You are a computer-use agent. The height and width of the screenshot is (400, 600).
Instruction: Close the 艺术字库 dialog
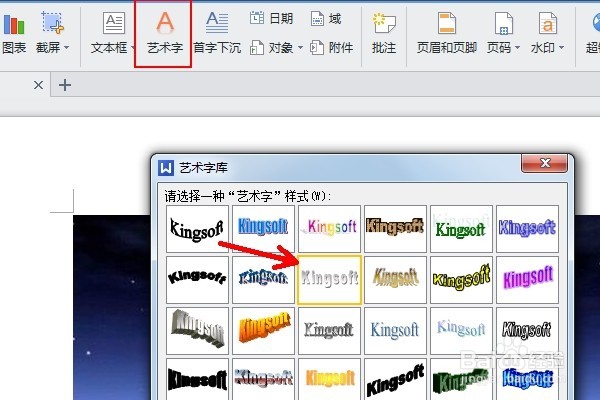[x=544, y=163]
